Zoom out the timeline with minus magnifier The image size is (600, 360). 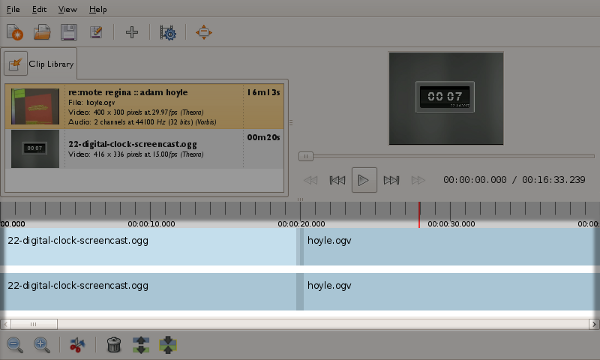[15, 345]
